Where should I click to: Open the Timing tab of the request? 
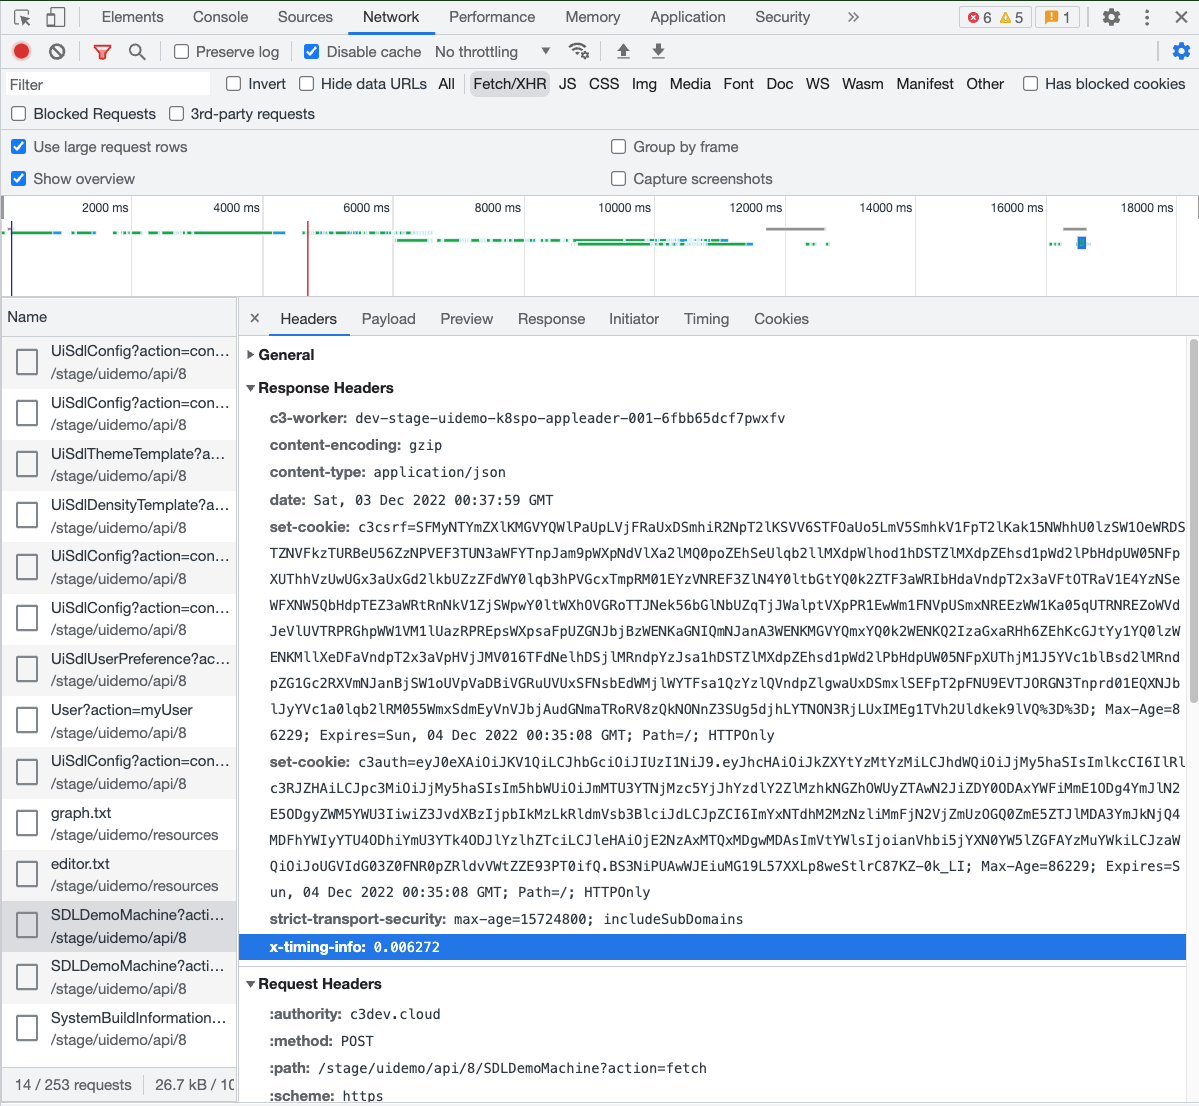[706, 319]
